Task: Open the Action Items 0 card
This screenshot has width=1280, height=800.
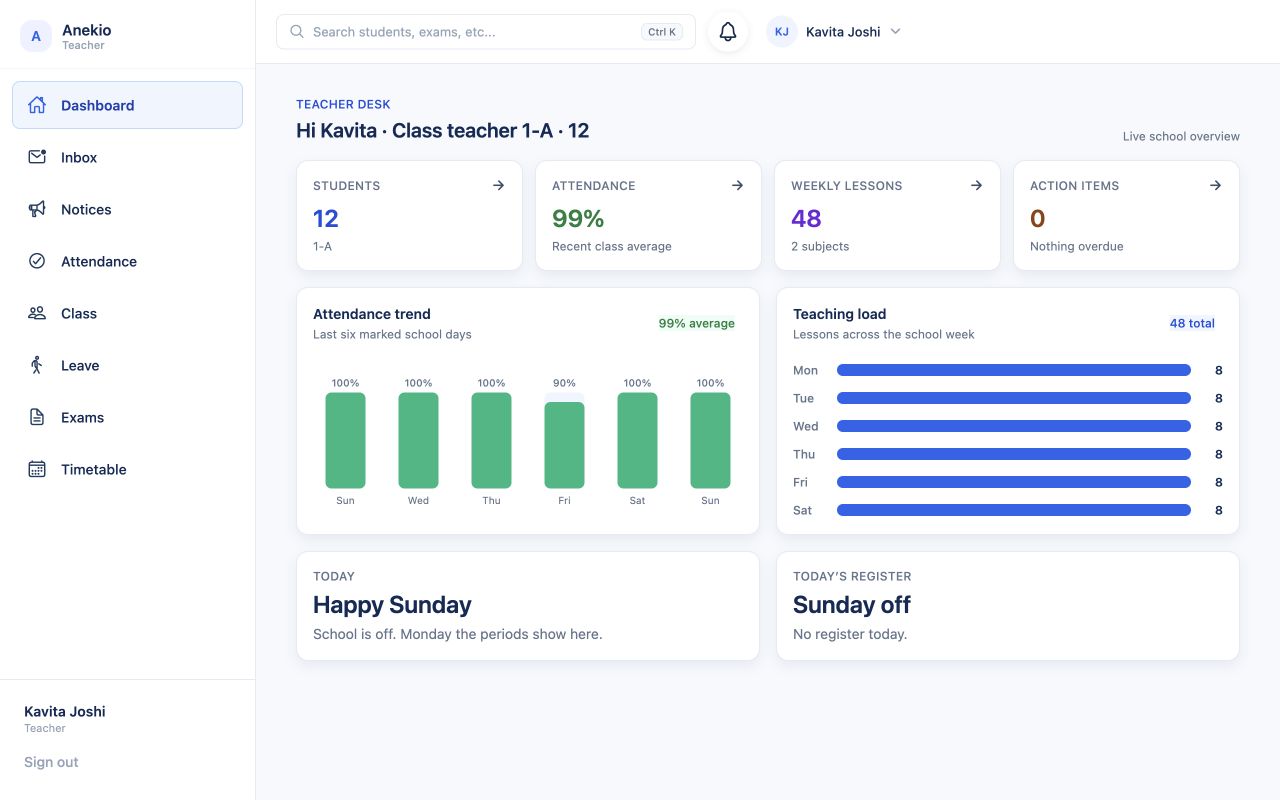Action: pos(1126,216)
